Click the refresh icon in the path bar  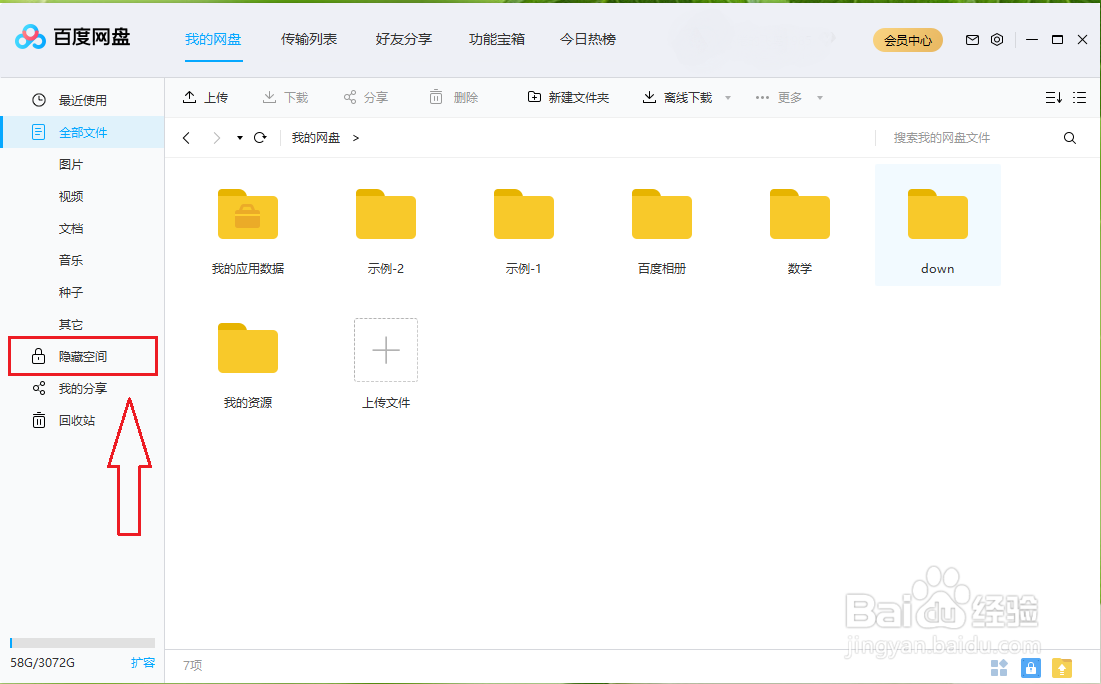[x=260, y=137]
